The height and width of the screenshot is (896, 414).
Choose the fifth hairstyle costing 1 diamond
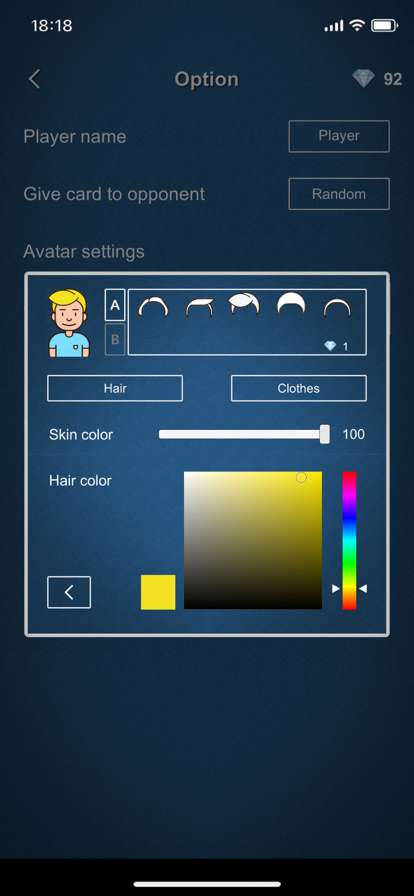337,310
